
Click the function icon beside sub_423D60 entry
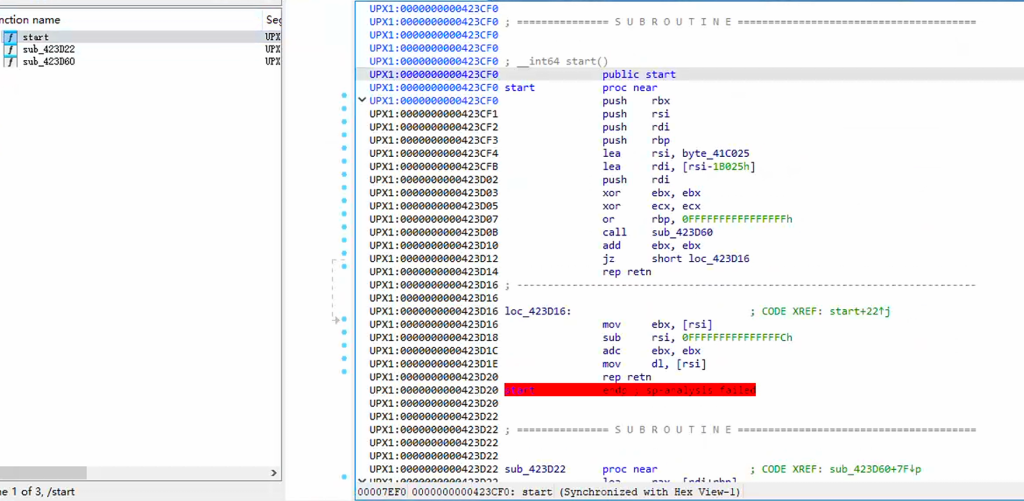pos(10,61)
